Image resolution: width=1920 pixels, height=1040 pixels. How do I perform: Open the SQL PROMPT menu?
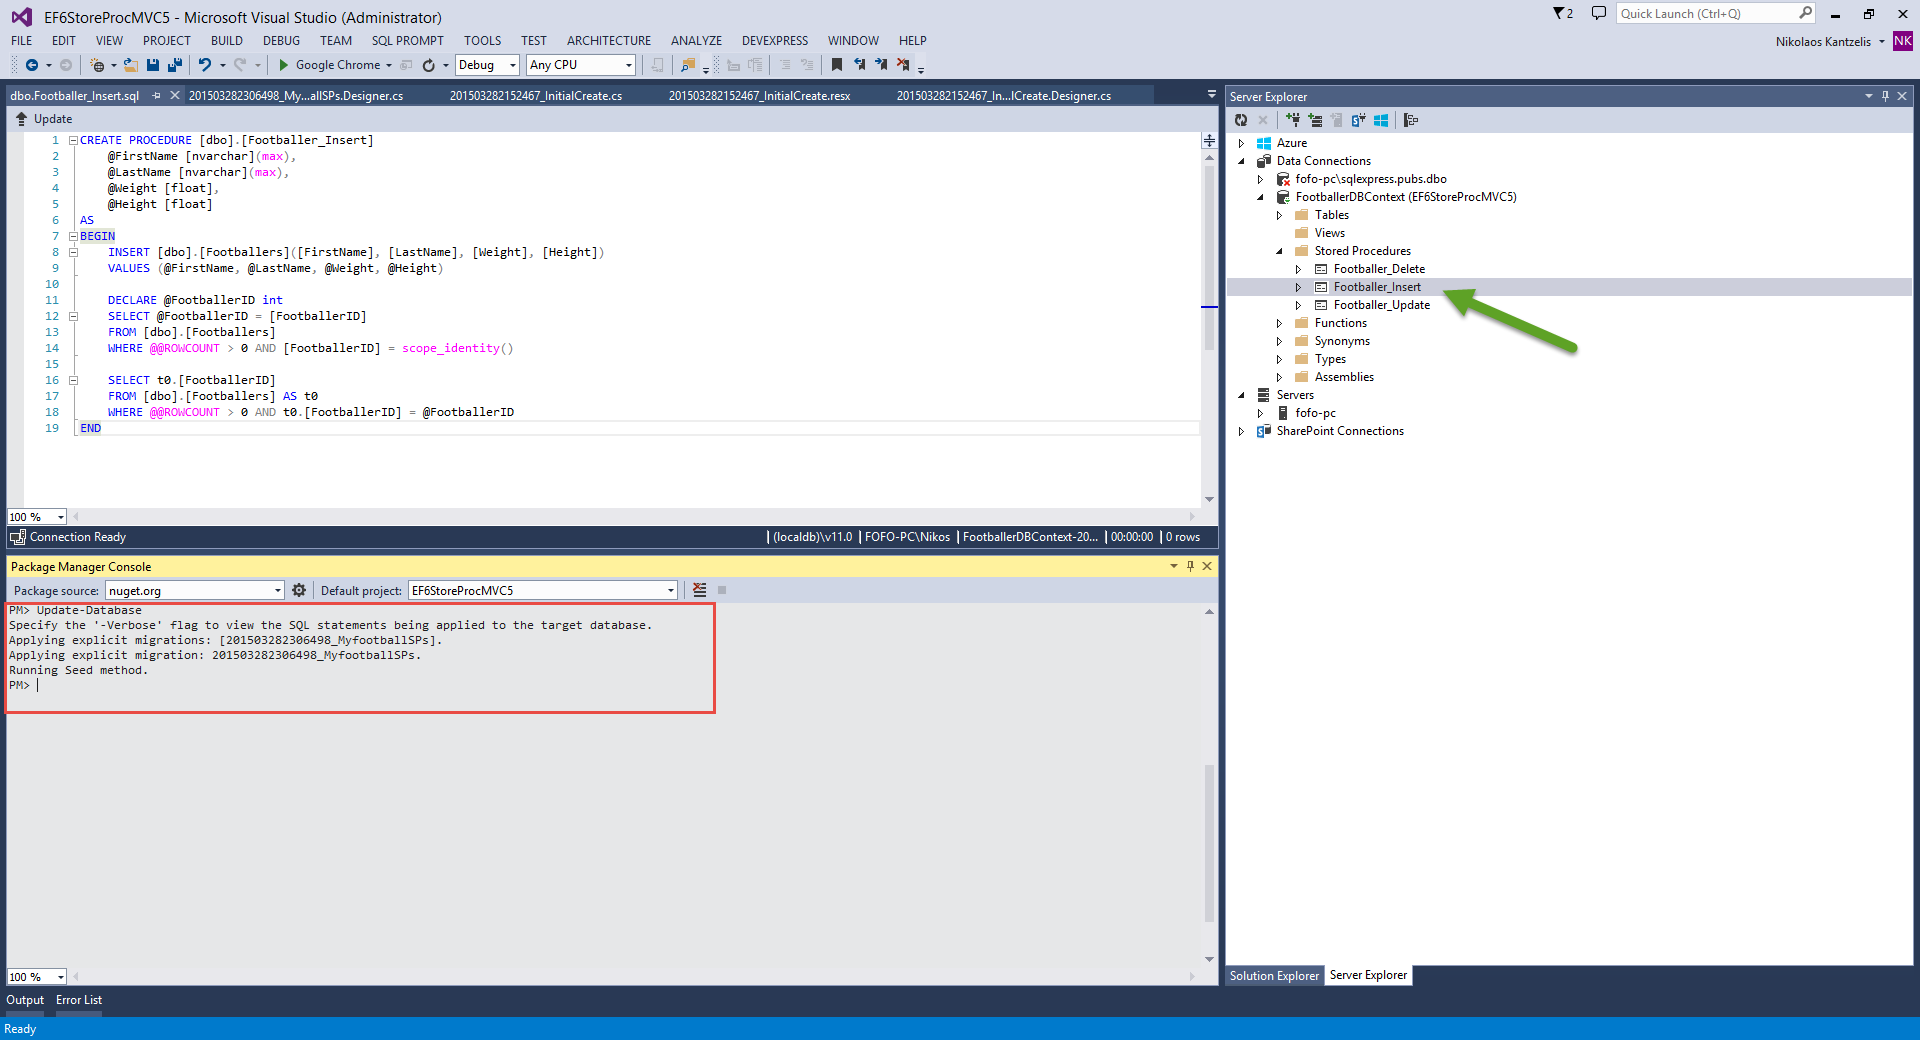407,41
